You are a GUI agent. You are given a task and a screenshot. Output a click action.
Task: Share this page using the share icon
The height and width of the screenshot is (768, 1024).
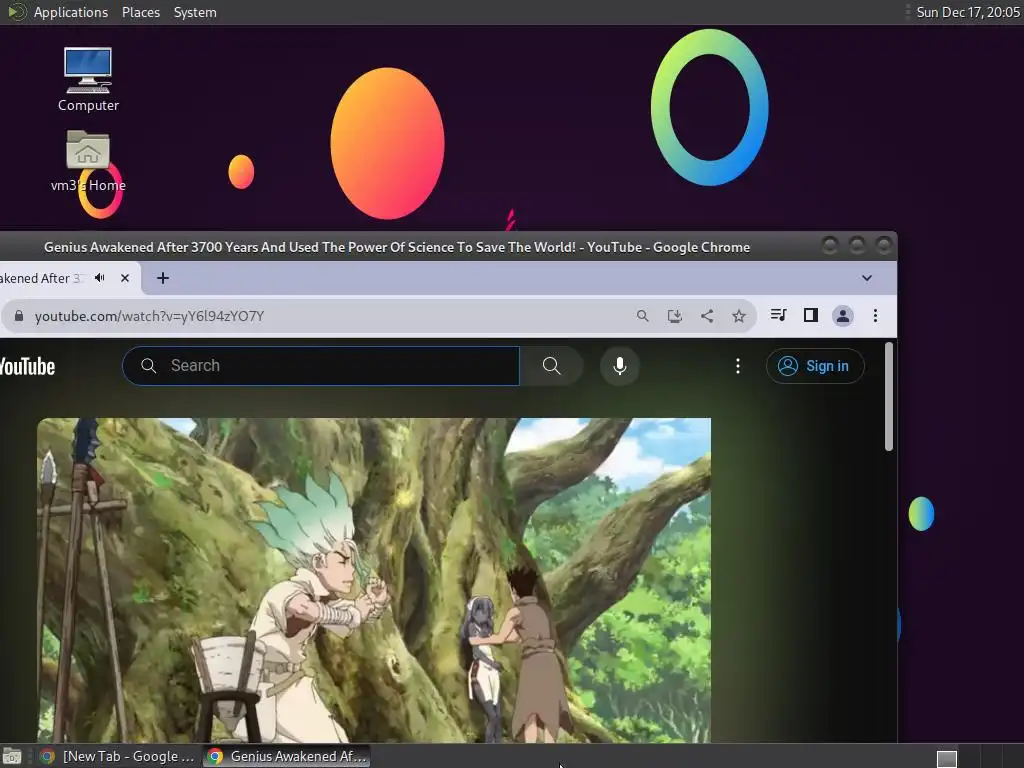pos(707,316)
